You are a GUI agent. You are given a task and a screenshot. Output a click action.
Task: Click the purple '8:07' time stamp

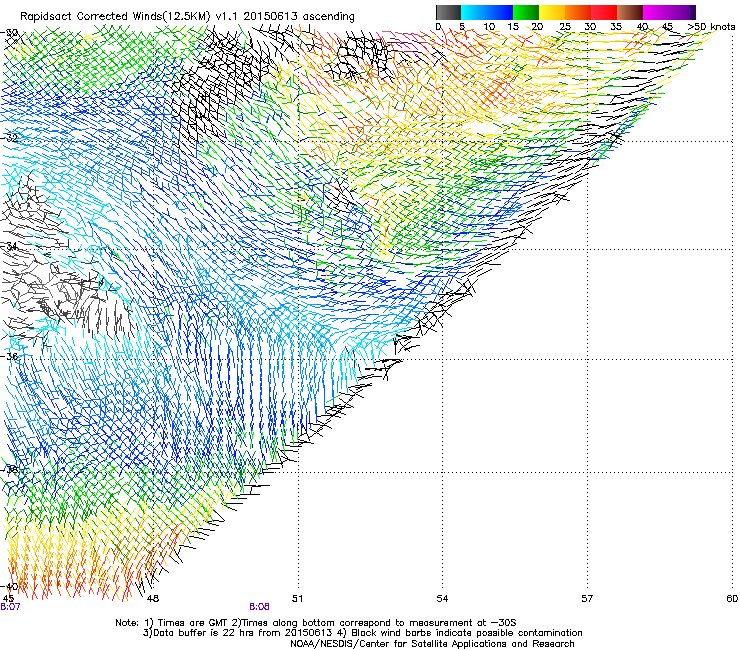pyautogui.click(x=10, y=607)
